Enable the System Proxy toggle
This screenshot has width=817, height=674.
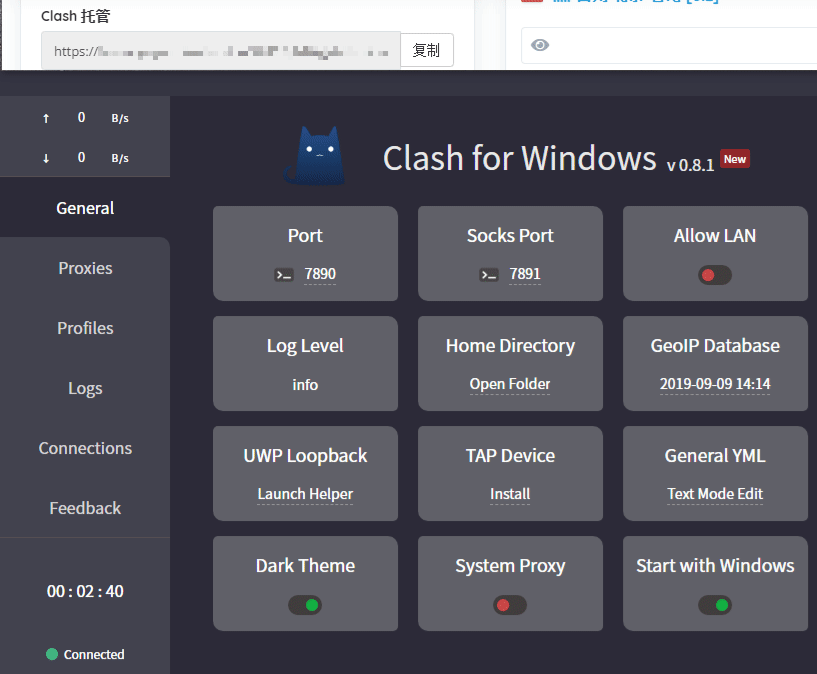[510, 605]
